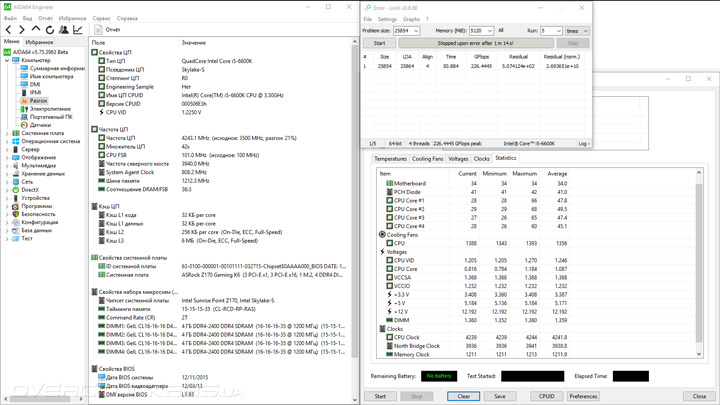
Task: Click the Report page icon in toolbar
Action: pos(98,30)
